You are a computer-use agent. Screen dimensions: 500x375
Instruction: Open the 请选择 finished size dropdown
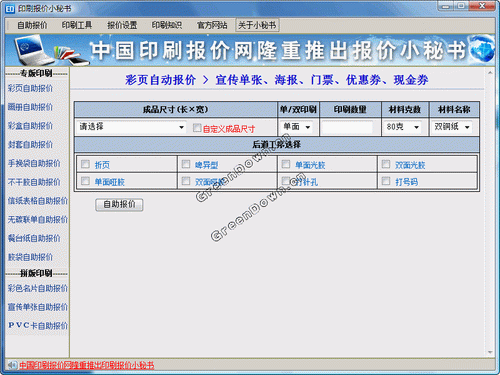click(131, 127)
